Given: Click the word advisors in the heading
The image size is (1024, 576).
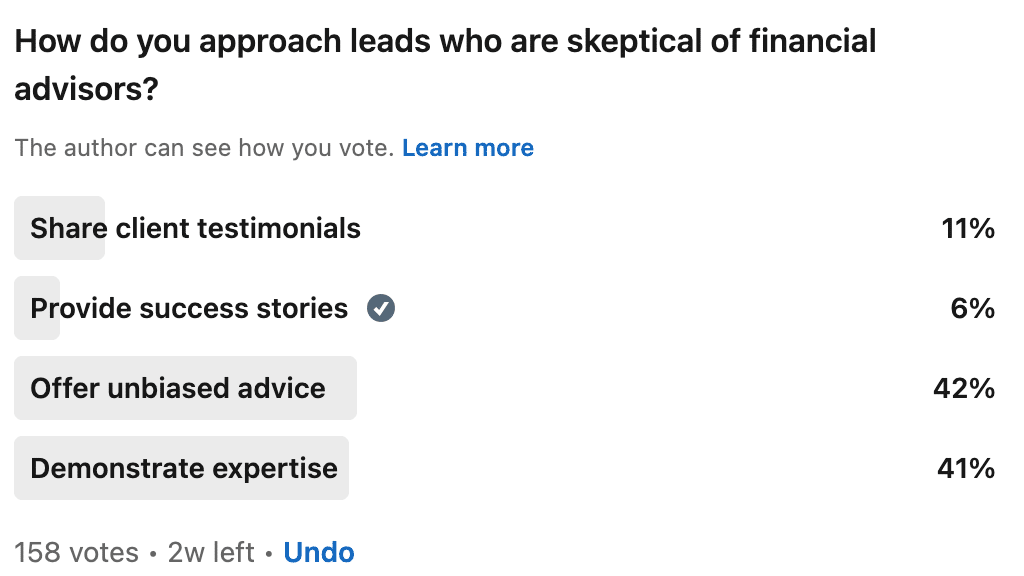Looking at the screenshot, I should [86, 89].
